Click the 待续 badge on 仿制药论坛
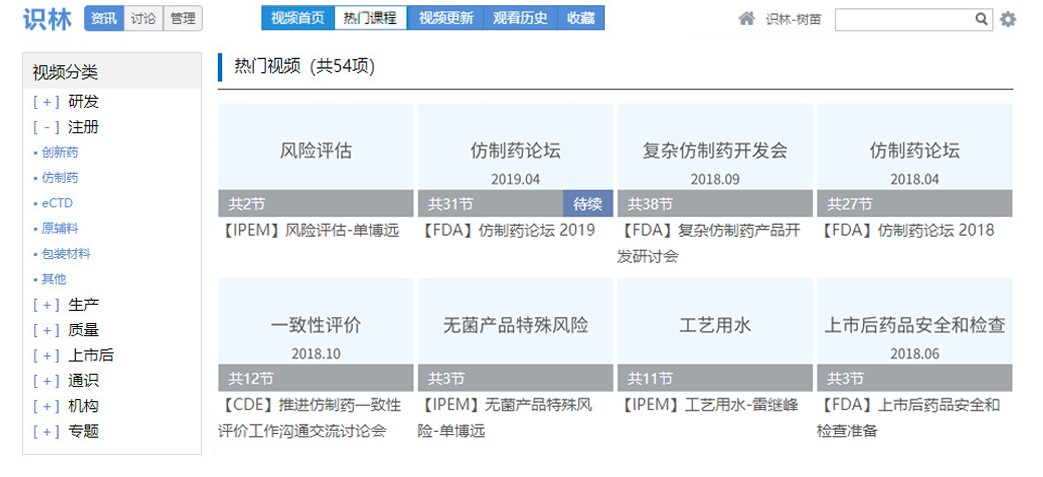 pos(587,204)
